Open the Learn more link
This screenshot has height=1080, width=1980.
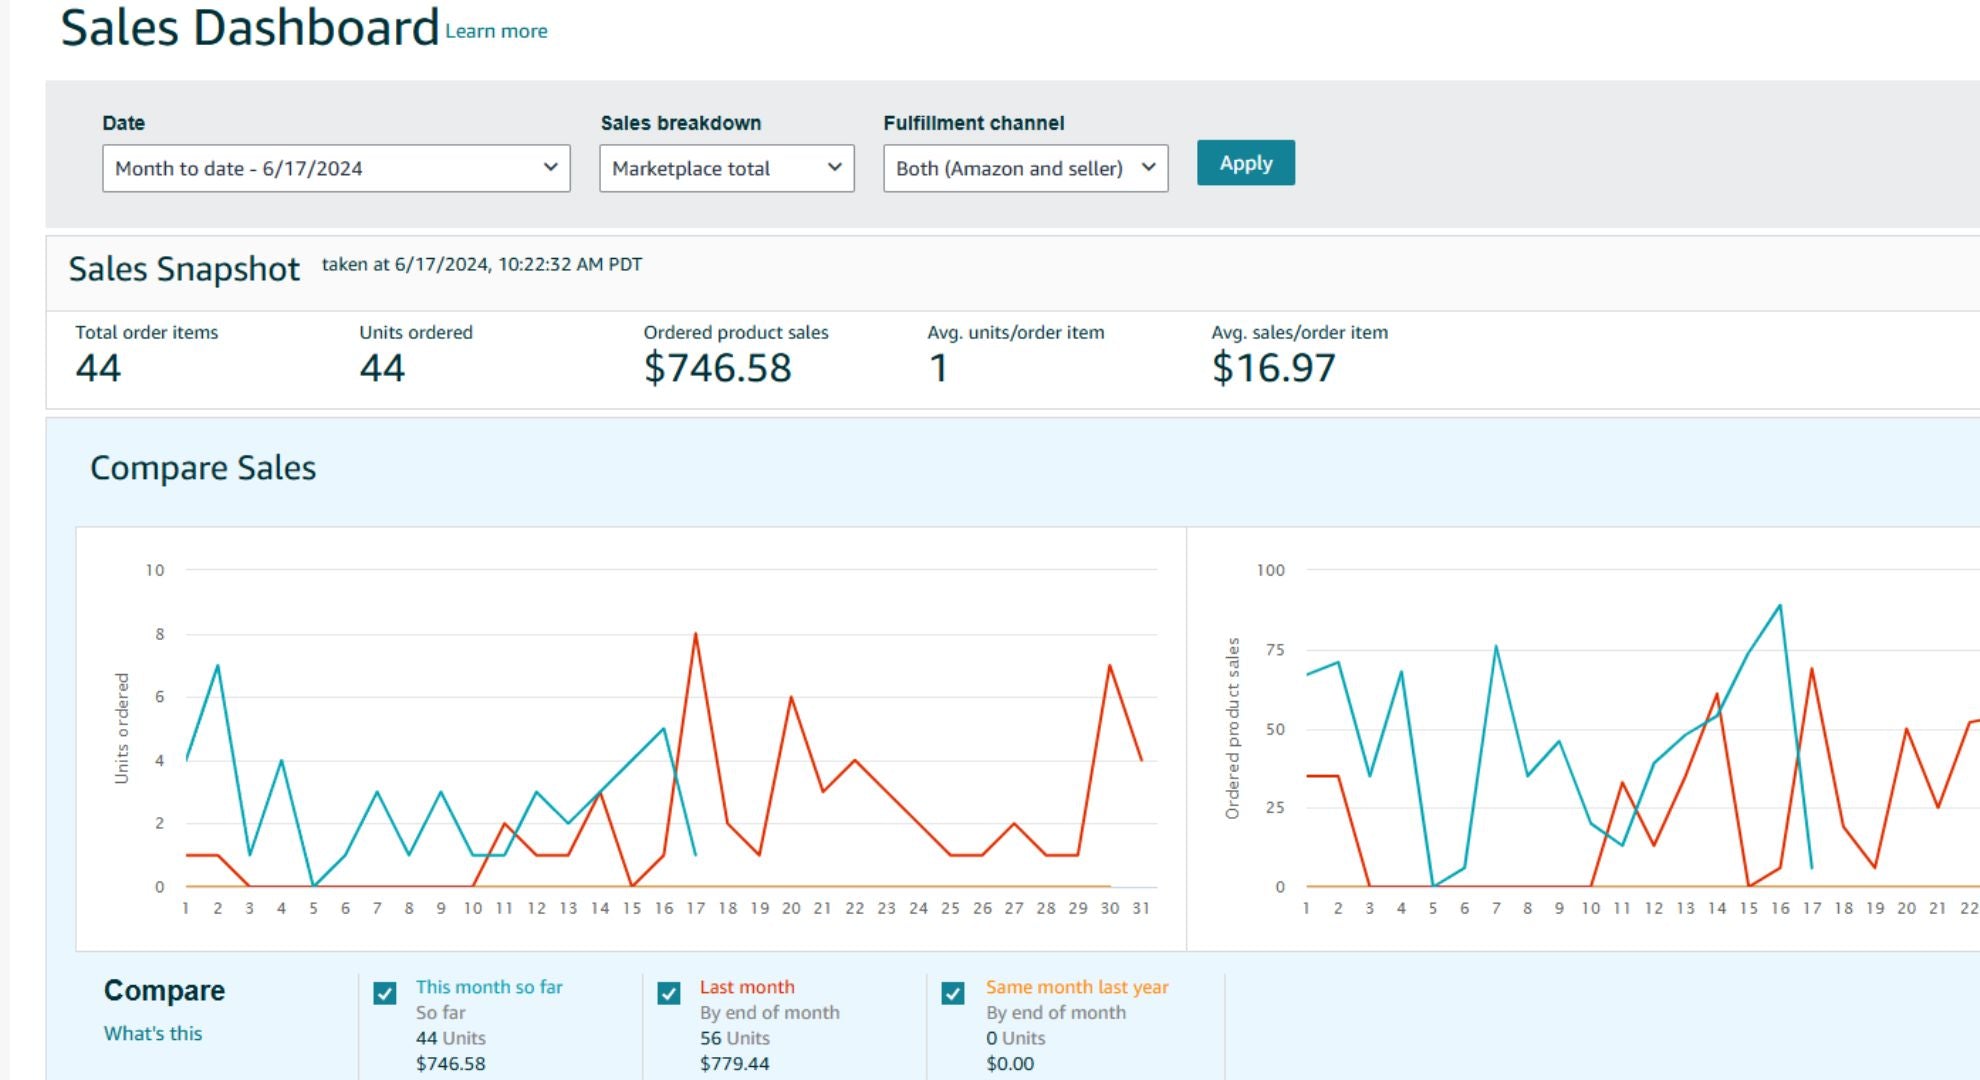click(496, 31)
